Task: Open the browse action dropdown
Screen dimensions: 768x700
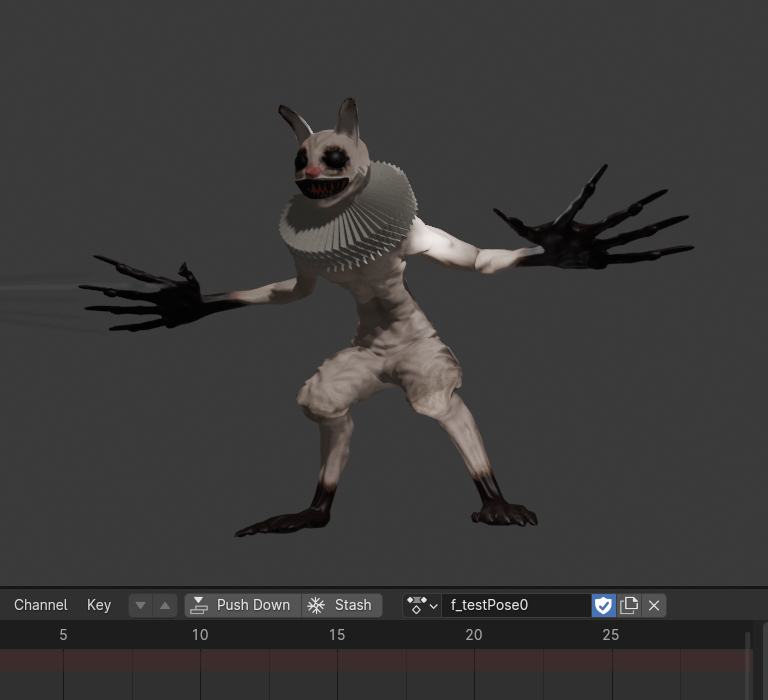Action: pos(422,605)
